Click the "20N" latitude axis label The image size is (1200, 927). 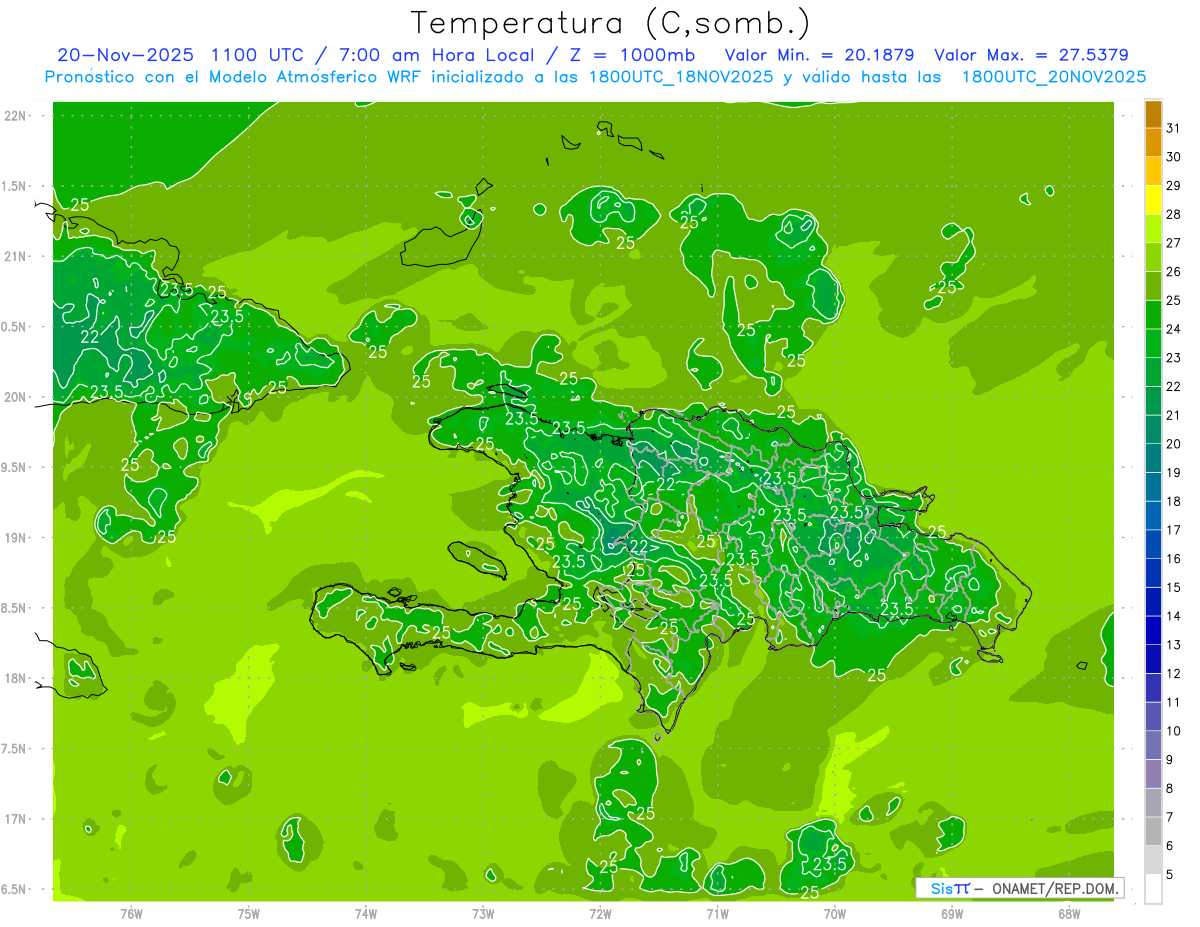click(x=16, y=398)
